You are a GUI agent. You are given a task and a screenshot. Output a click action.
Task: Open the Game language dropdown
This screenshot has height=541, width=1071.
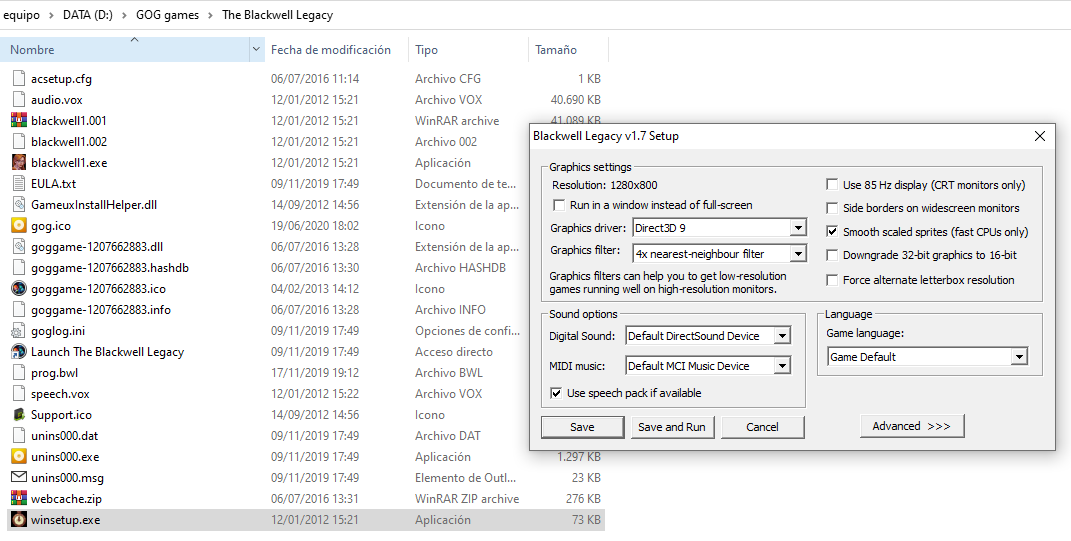point(1019,357)
